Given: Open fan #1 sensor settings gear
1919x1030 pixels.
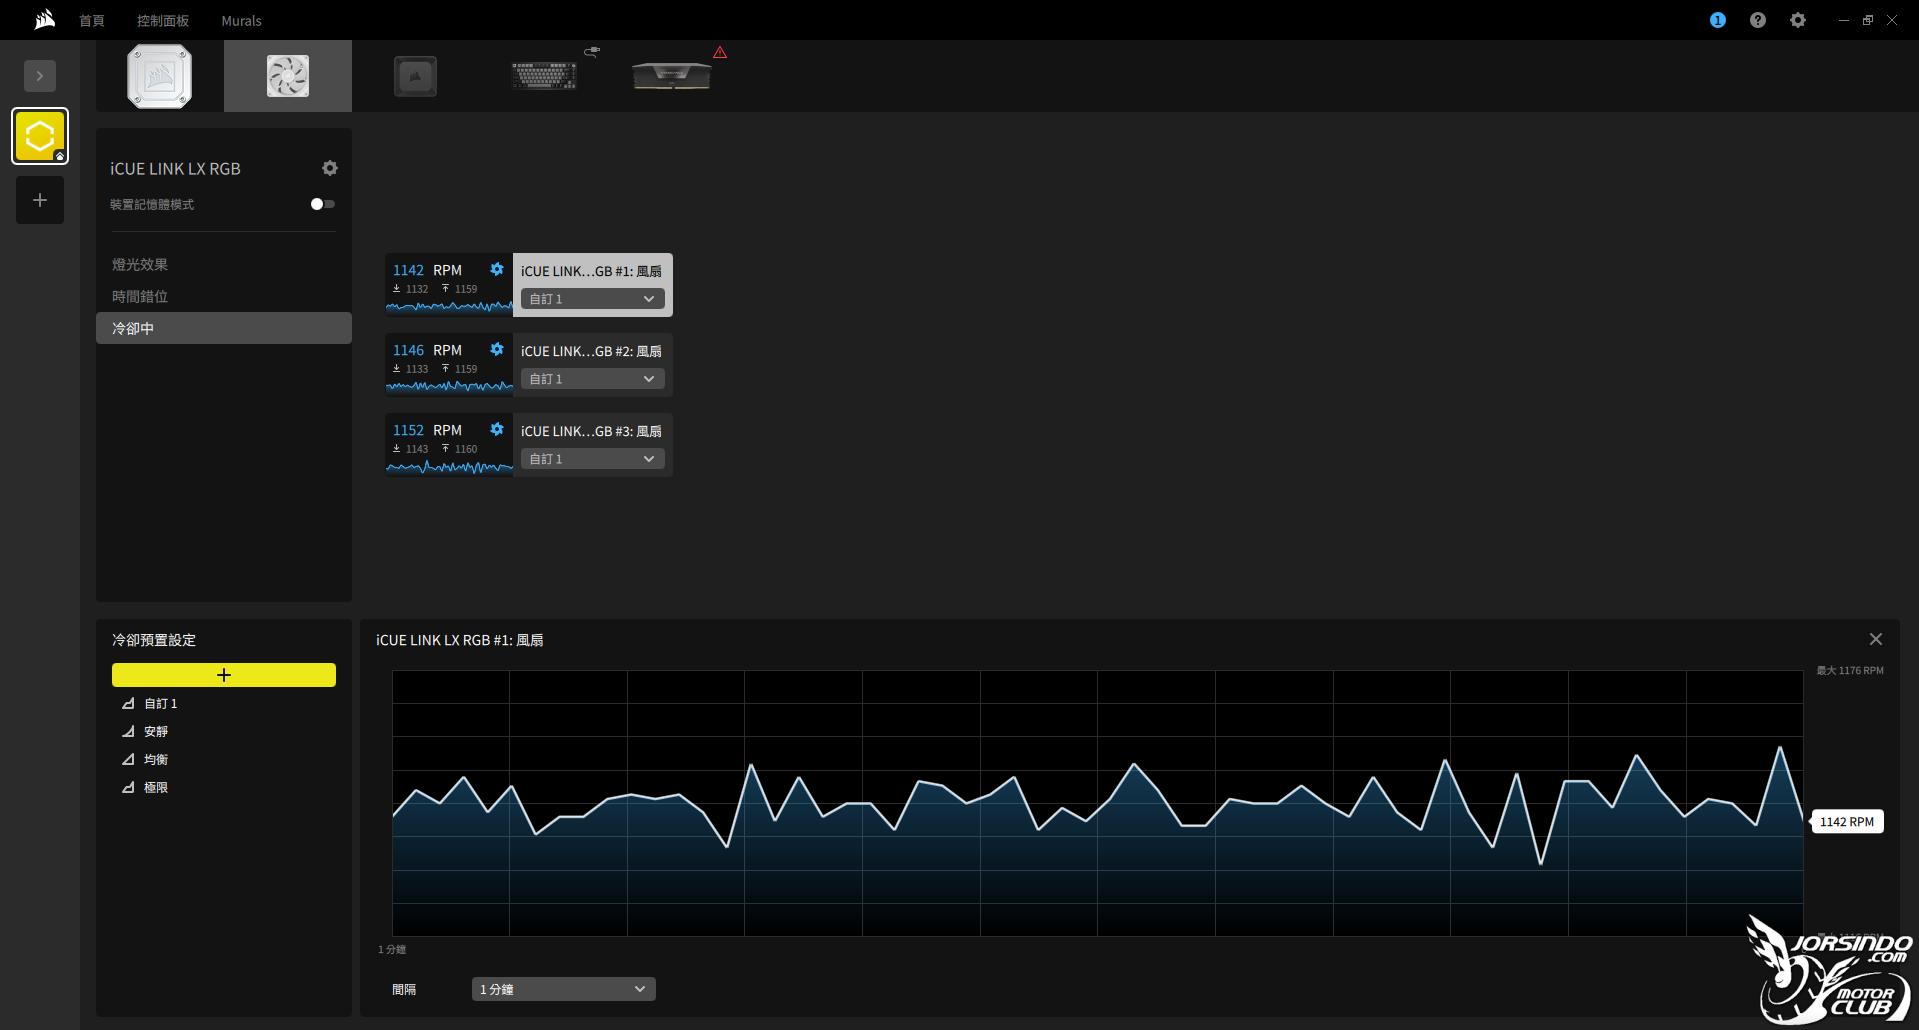Looking at the screenshot, I should coord(497,269).
